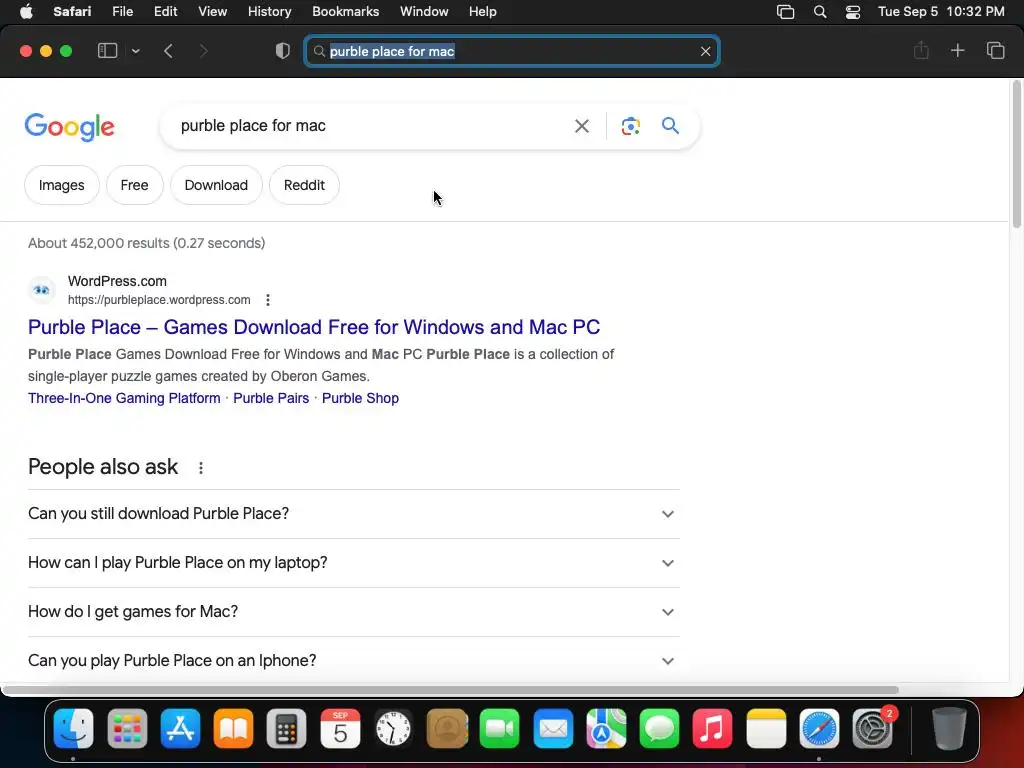Expand 'How do I get games for Mac?'

(x=354, y=612)
